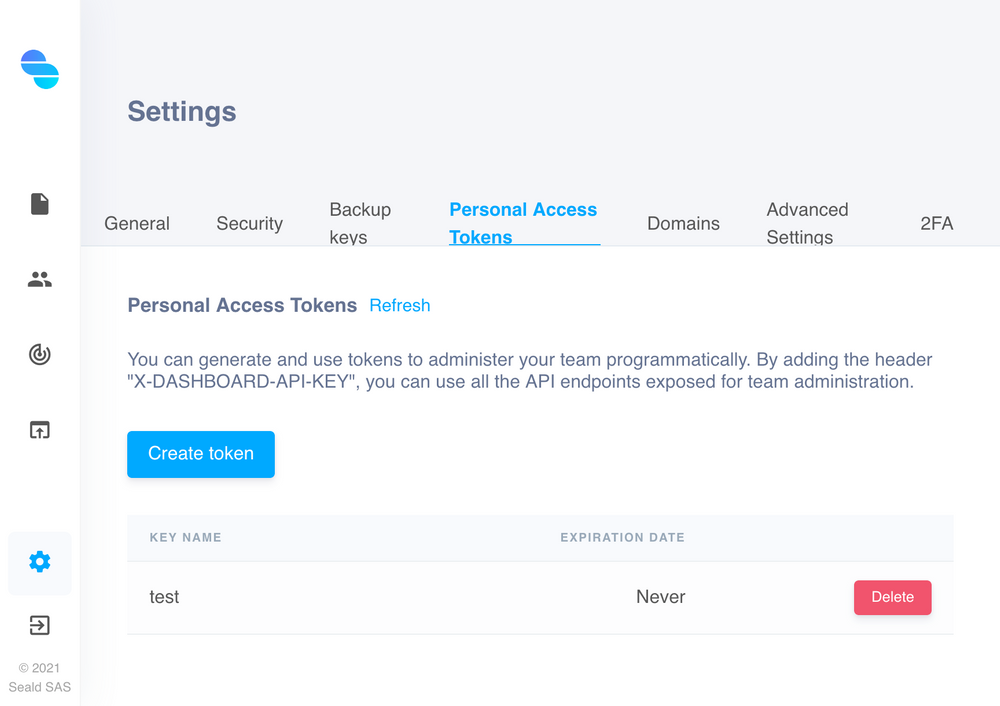
Task: Switch to Advanced Settings tab
Action: click(x=807, y=223)
